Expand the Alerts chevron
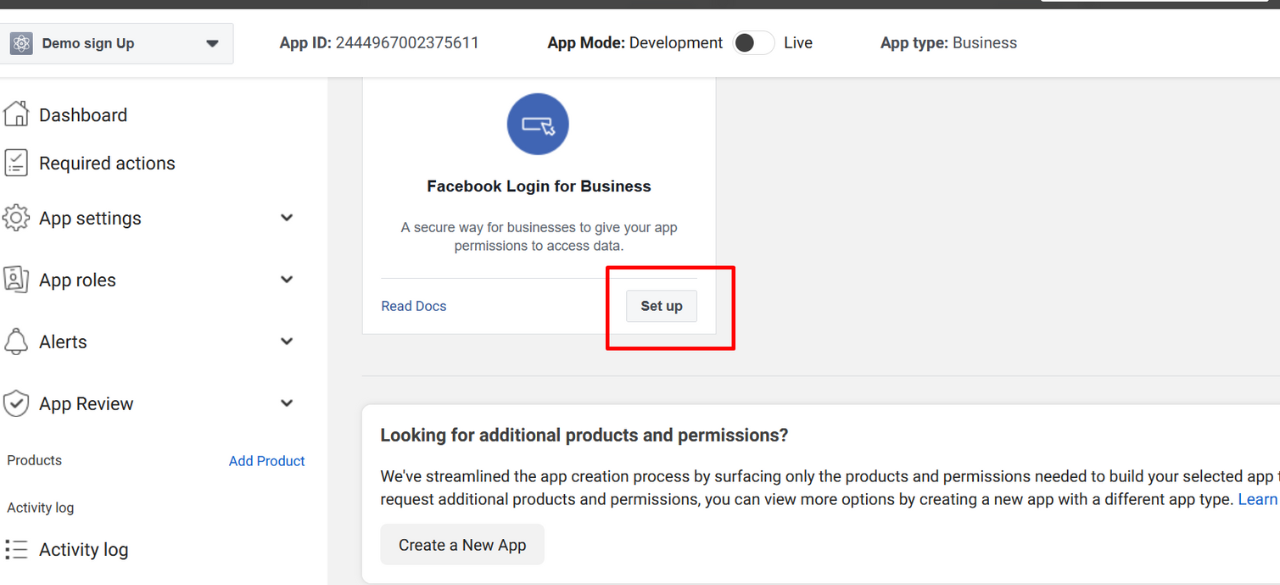 [x=287, y=342]
